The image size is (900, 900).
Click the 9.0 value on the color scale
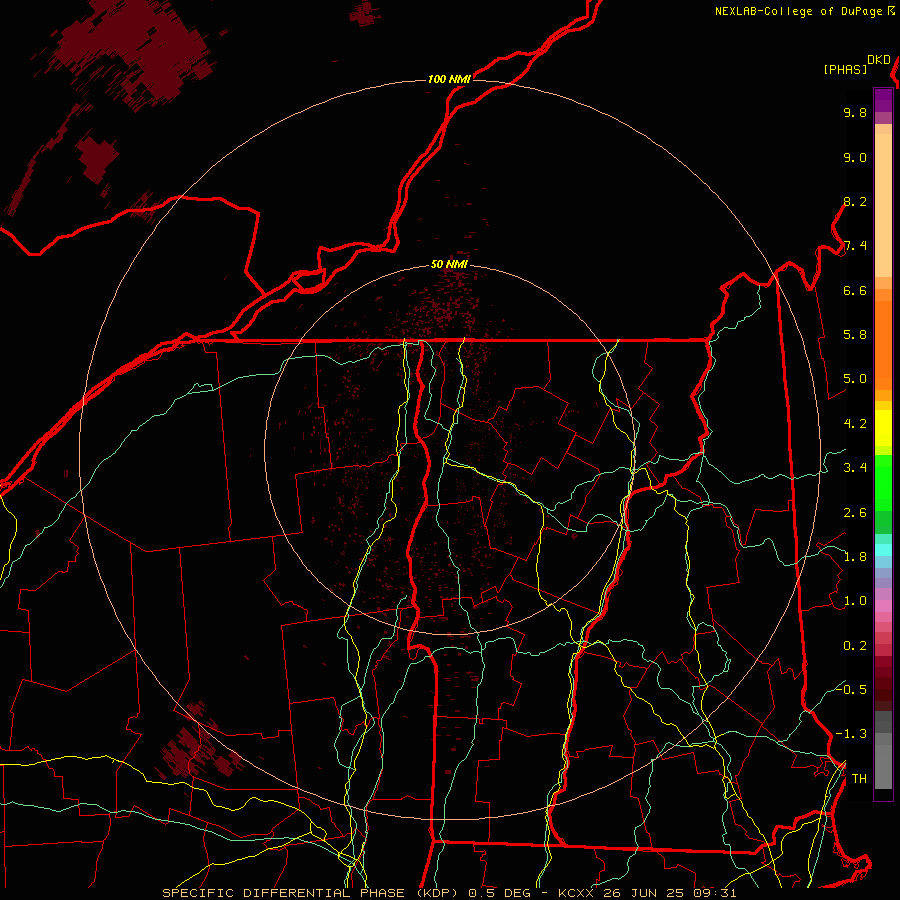point(855,157)
